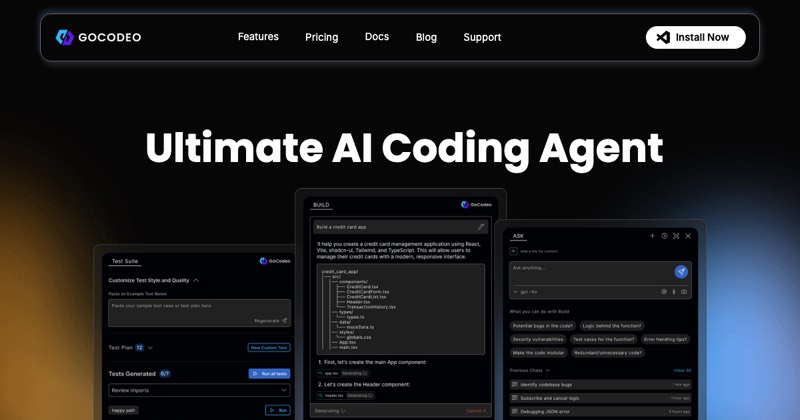This screenshot has height=420, width=800.
Task: Click CreditCardList.tsx in file tree
Action: (366, 297)
